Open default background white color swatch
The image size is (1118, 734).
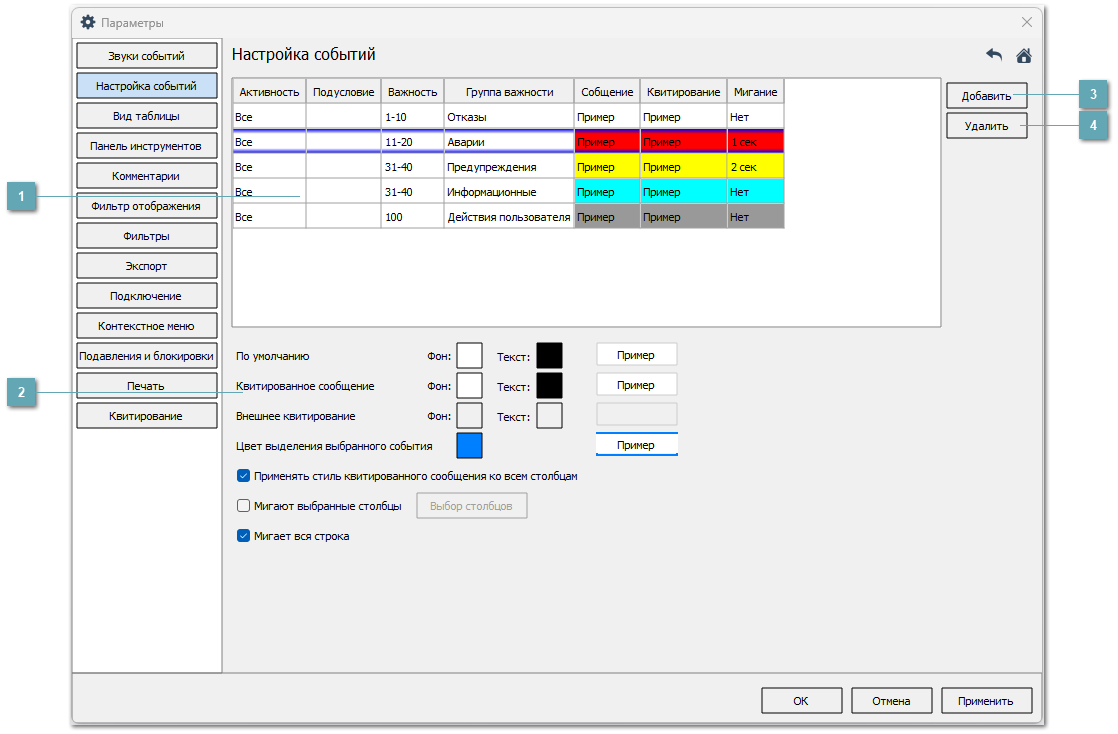tap(469, 356)
